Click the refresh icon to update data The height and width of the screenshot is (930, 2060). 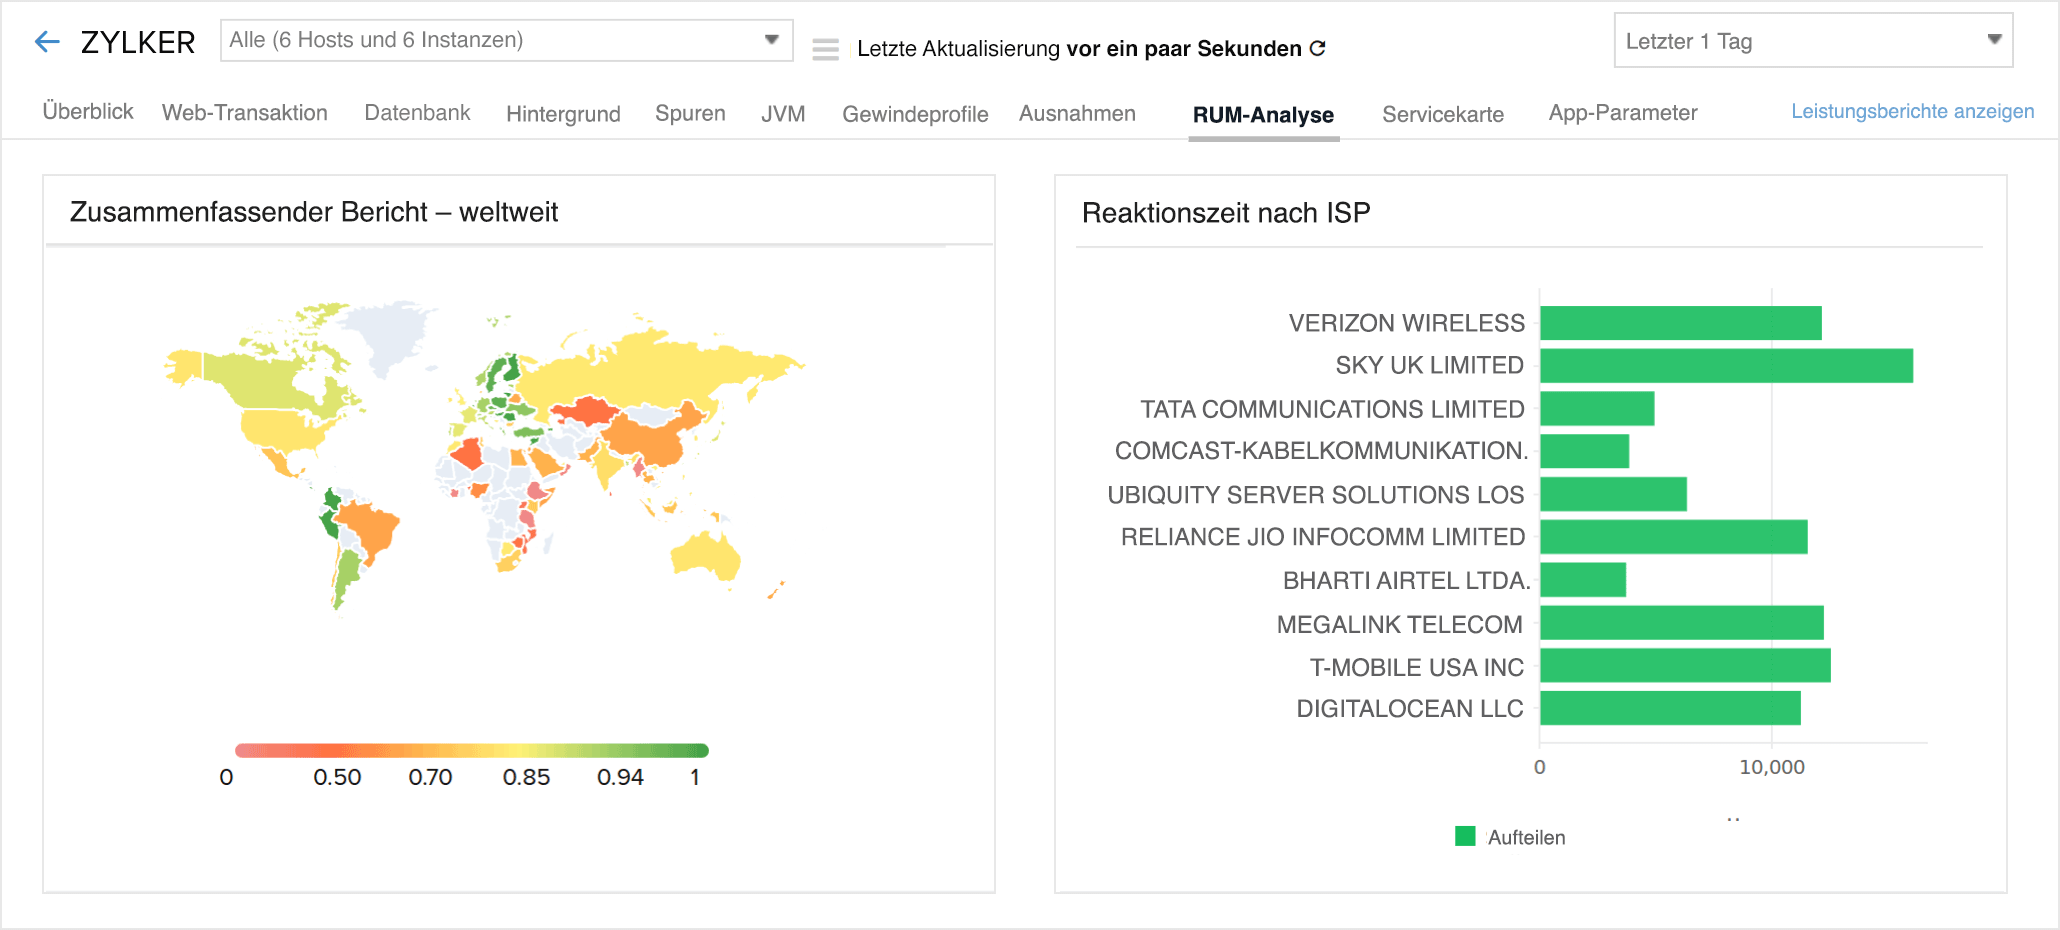(1318, 47)
